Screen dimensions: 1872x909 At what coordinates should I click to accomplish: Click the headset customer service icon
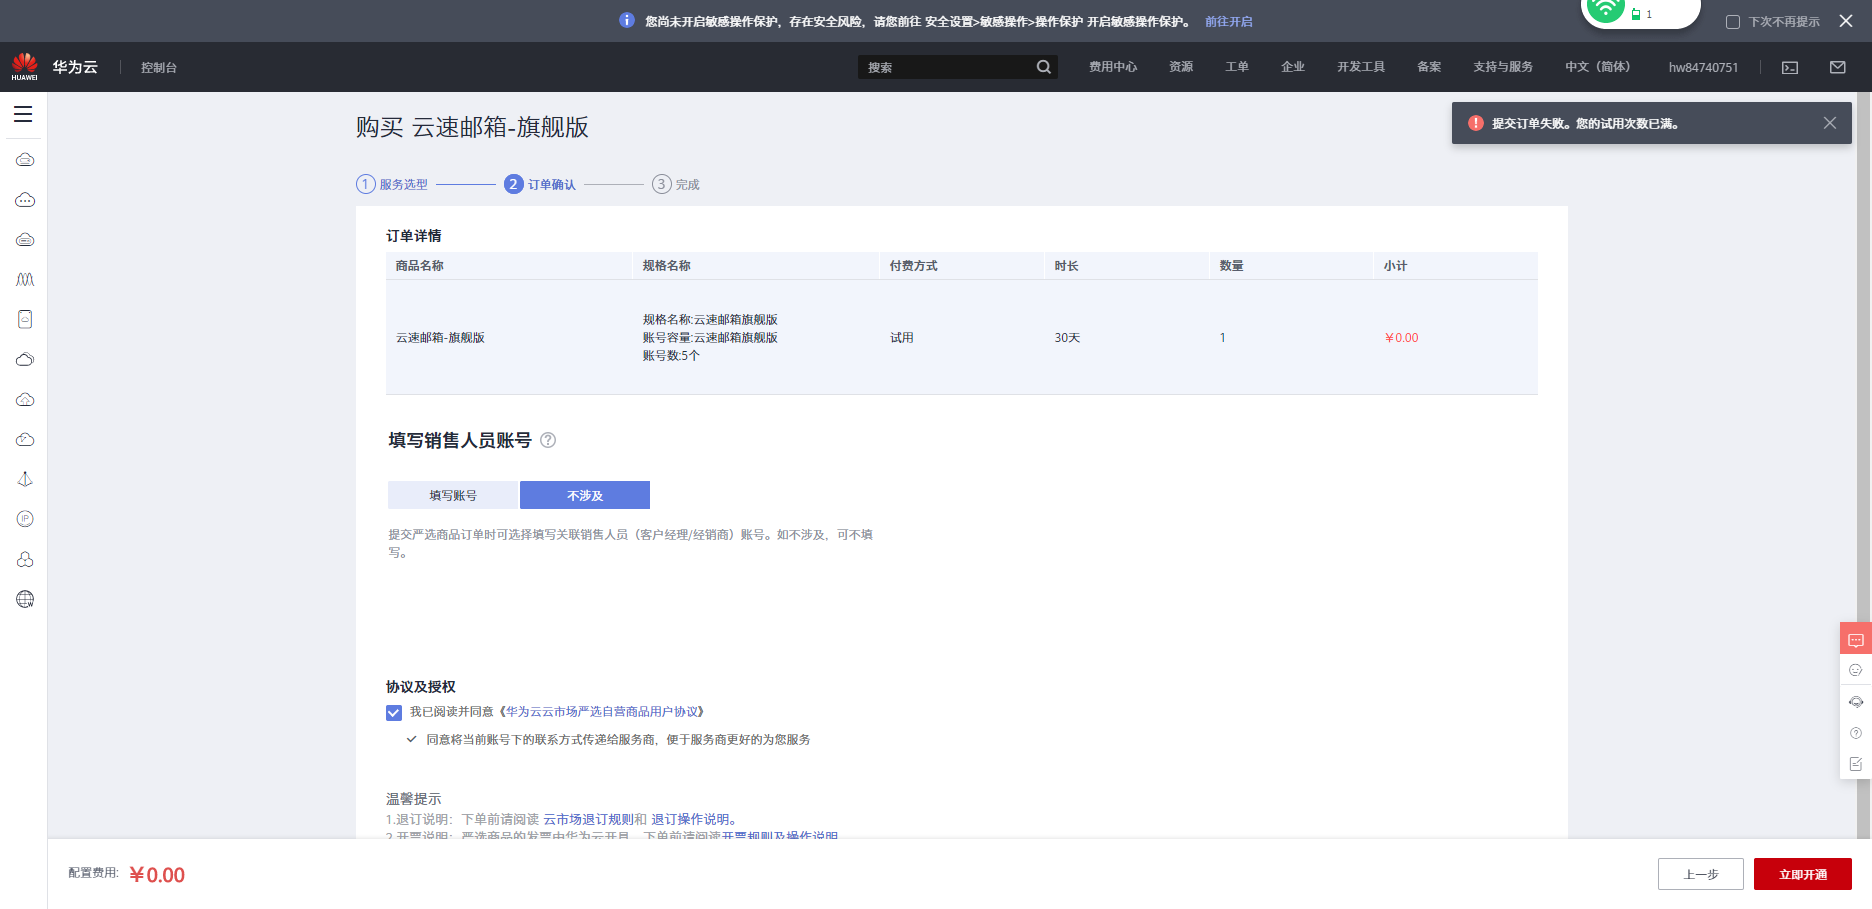pos(1856,702)
